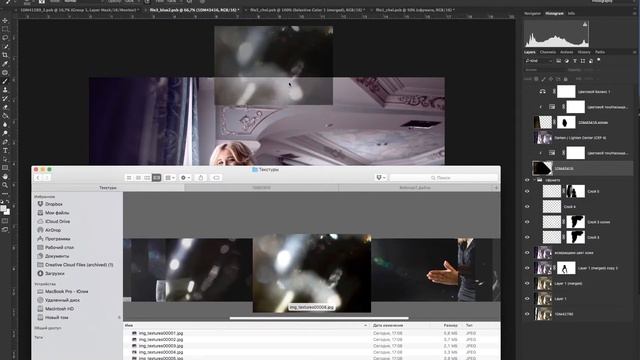Select the Crop tool
This screenshot has width=640, height=360.
coord(5,55)
